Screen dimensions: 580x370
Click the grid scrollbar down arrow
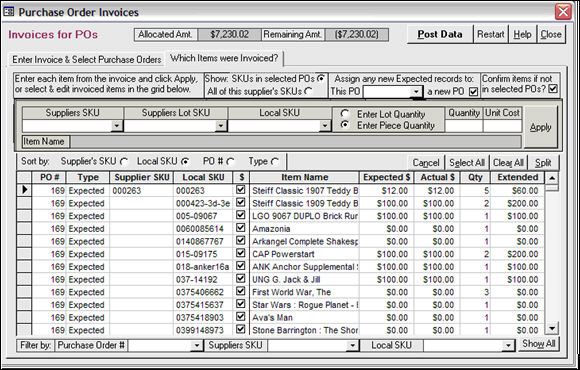pyautogui.click(x=552, y=328)
